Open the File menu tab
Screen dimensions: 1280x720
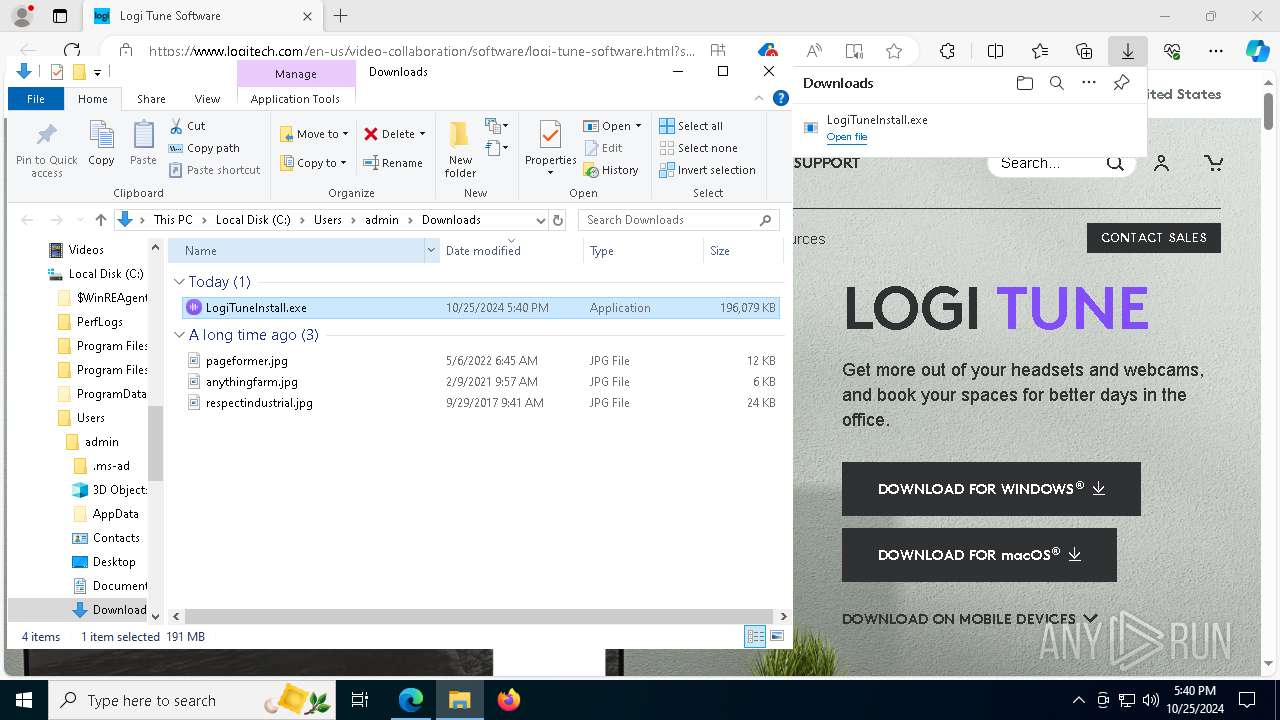(x=36, y=99)
